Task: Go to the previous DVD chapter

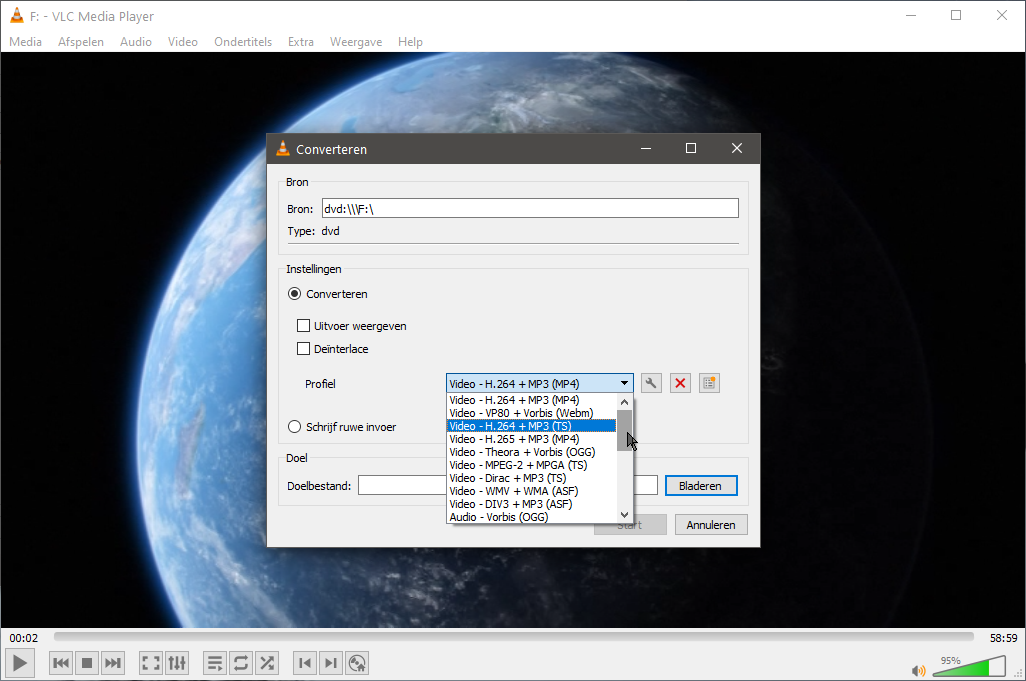Action: 305,663
